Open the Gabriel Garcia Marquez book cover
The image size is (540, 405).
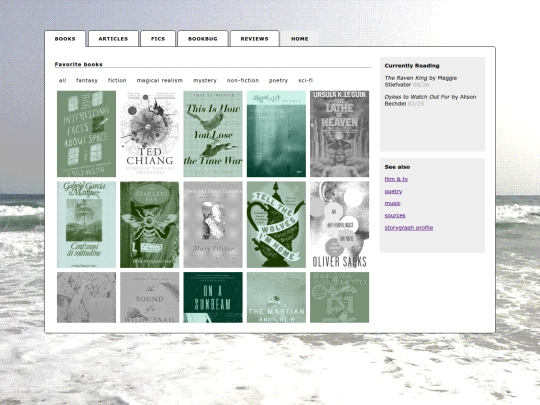coord(86,225)
